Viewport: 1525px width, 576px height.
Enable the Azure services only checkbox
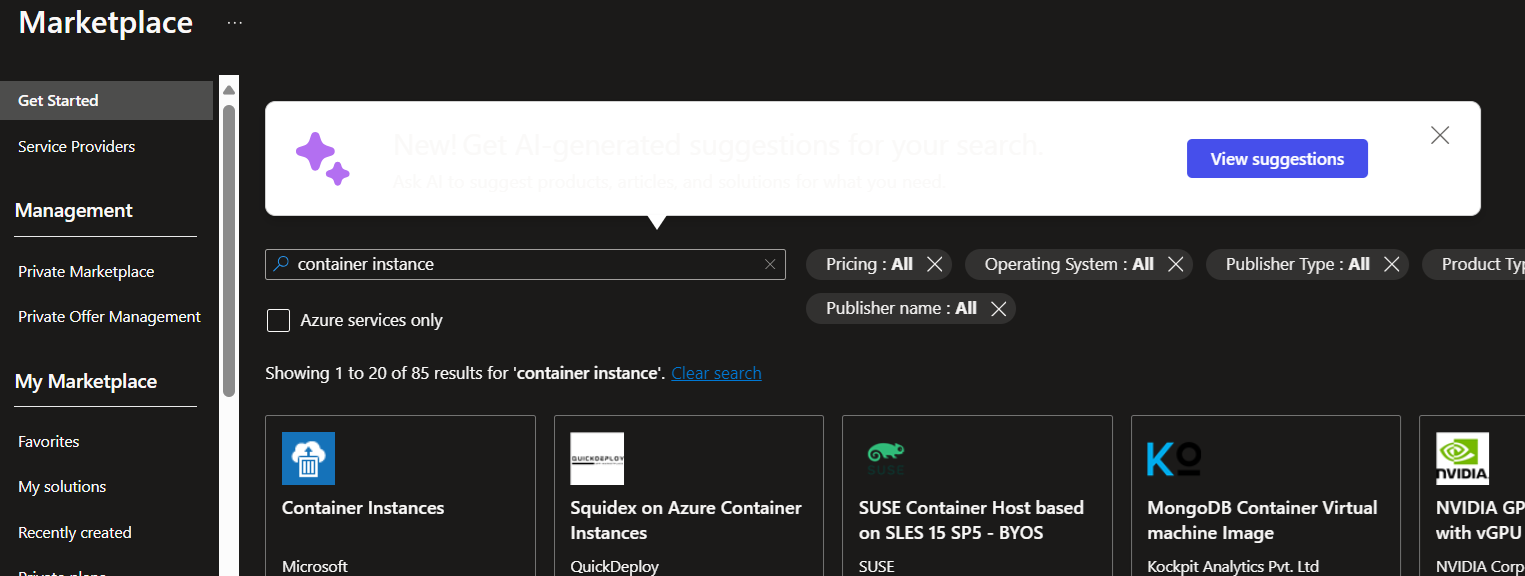pos(278,321)
